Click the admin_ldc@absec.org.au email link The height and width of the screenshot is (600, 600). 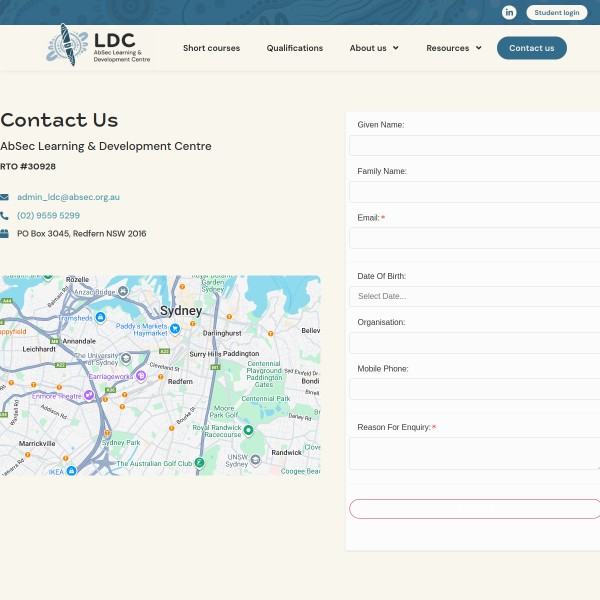[x=68, y=197]
